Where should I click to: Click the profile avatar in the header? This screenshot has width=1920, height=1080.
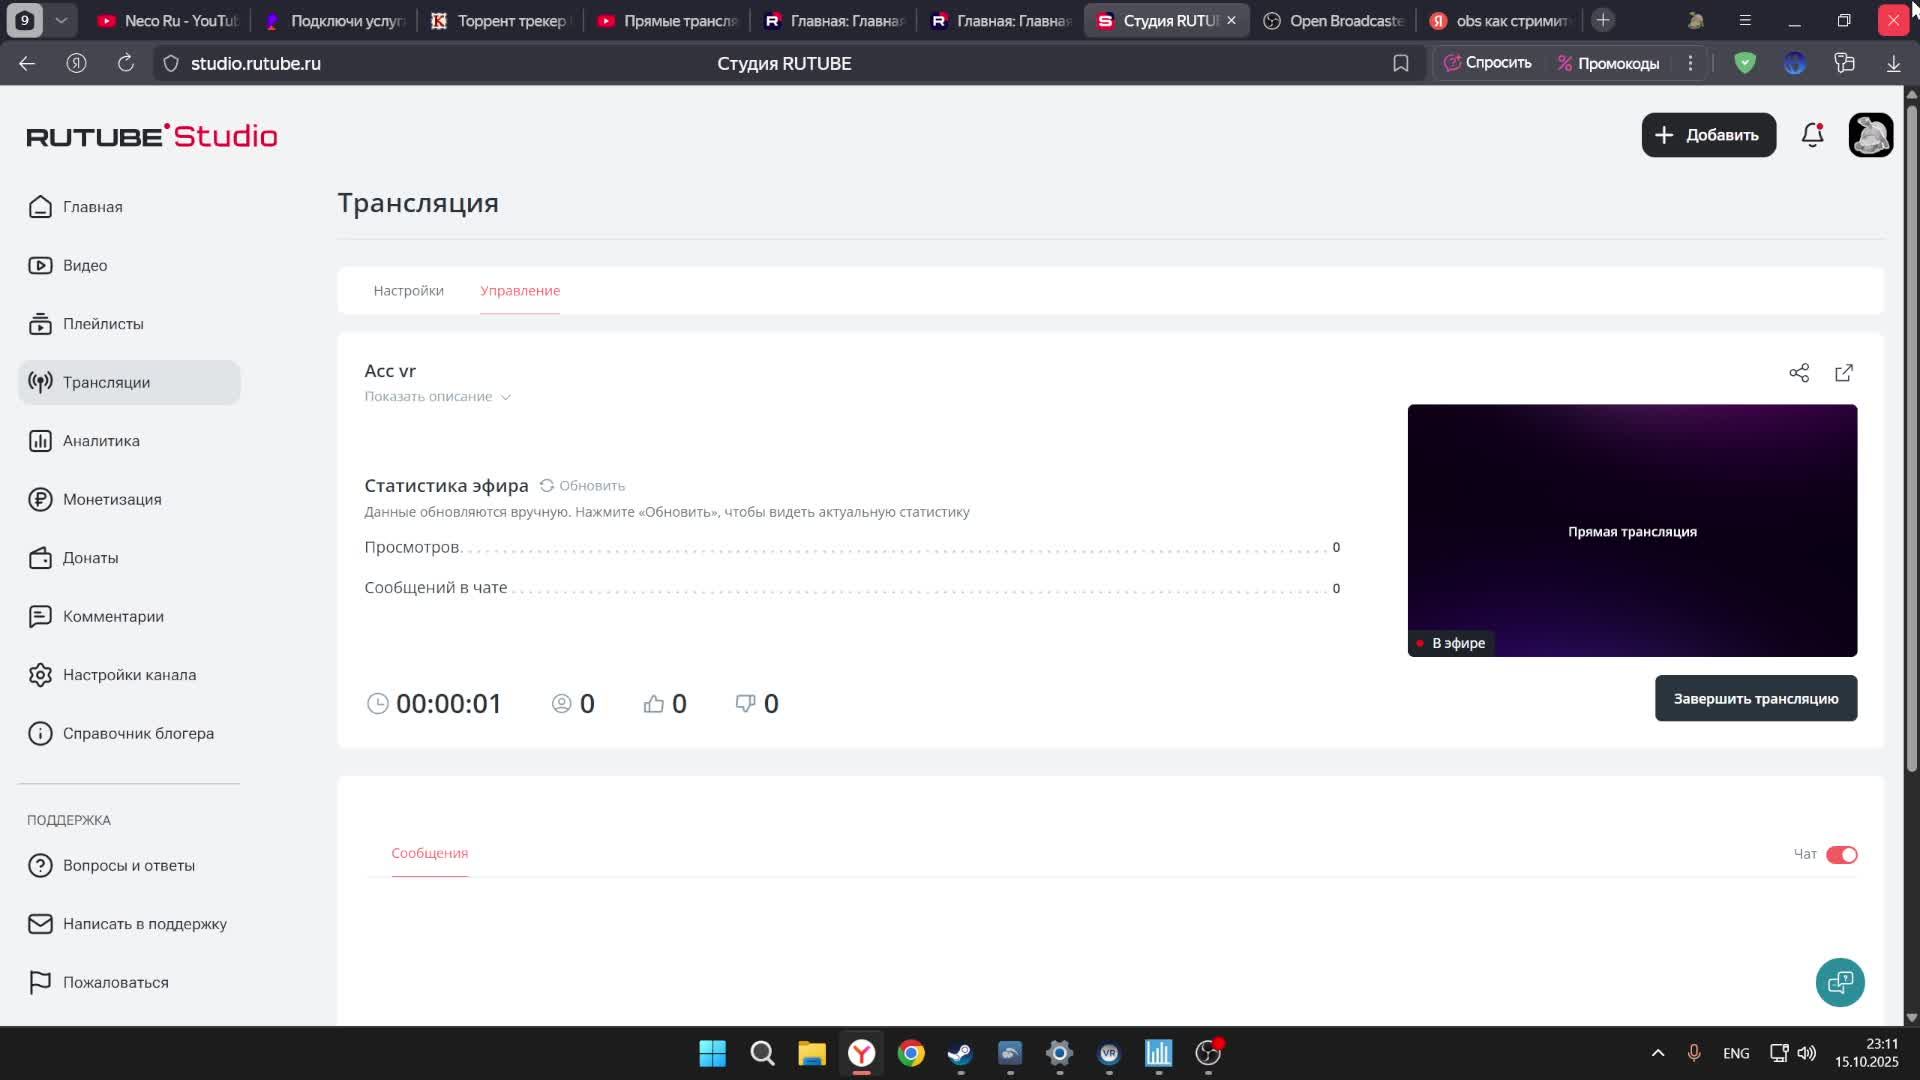pyautogui.click(x=1870, y=135)
